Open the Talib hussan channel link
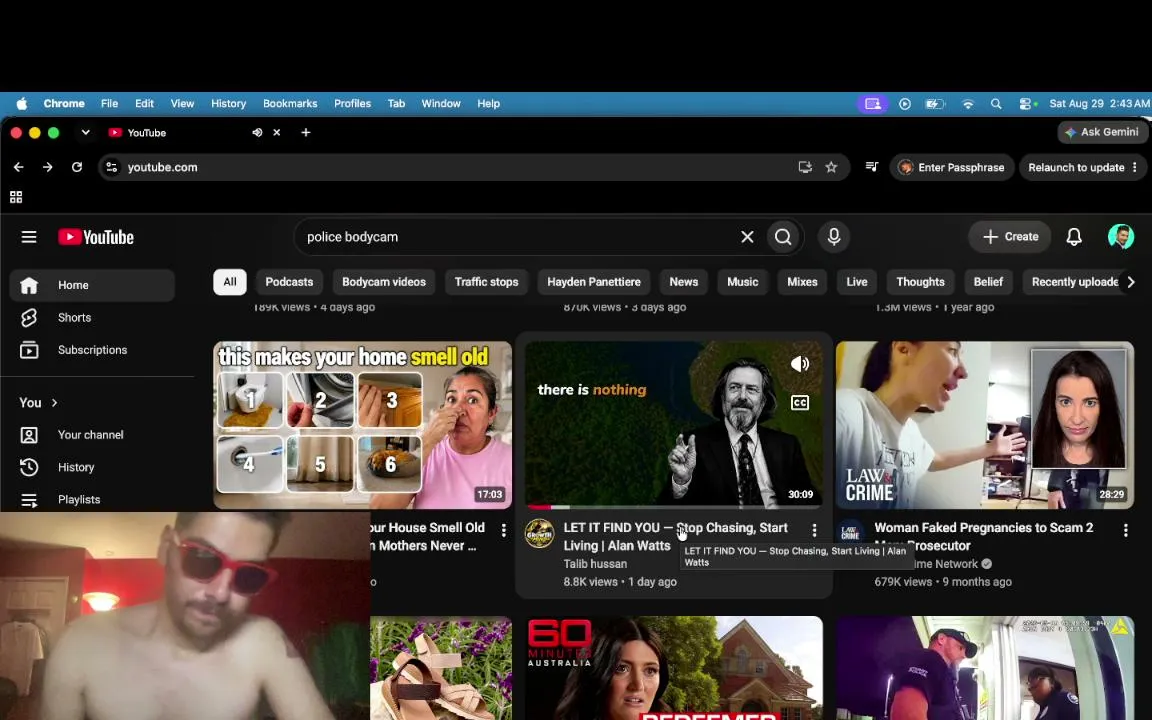Image resolution: width=1152 pixels, height=720 pixels. pyautogui.click(x=595, y=564)
